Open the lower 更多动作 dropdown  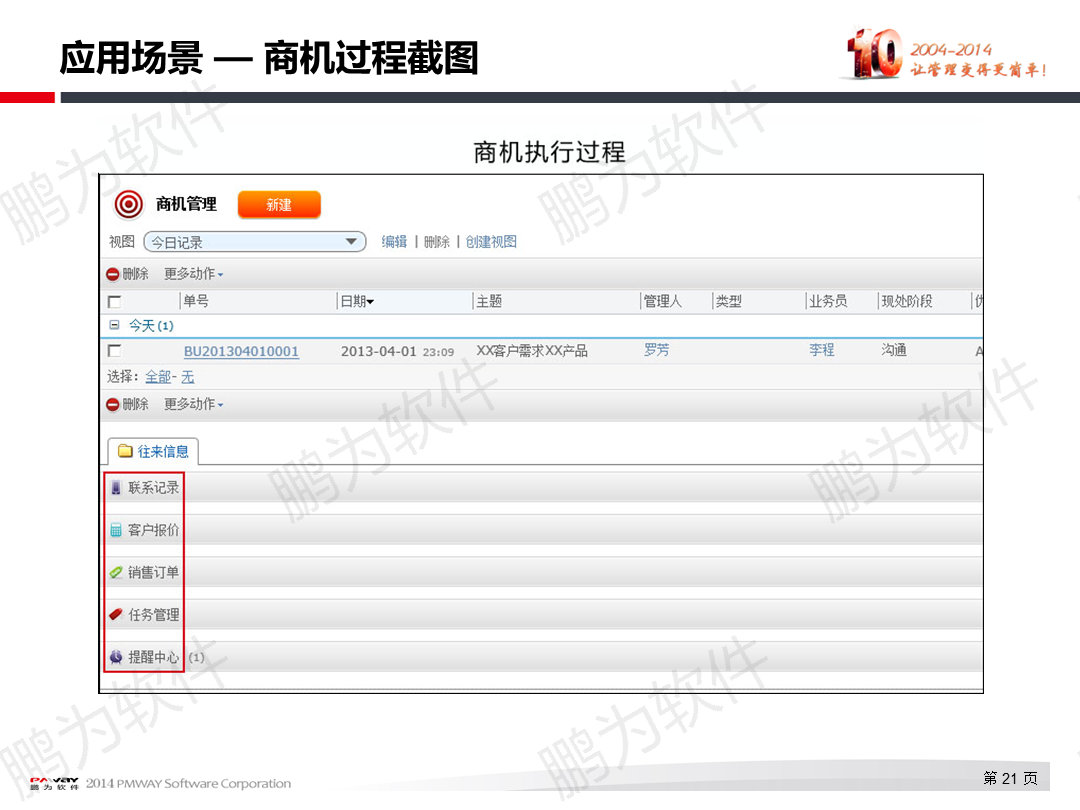point(194,404)
